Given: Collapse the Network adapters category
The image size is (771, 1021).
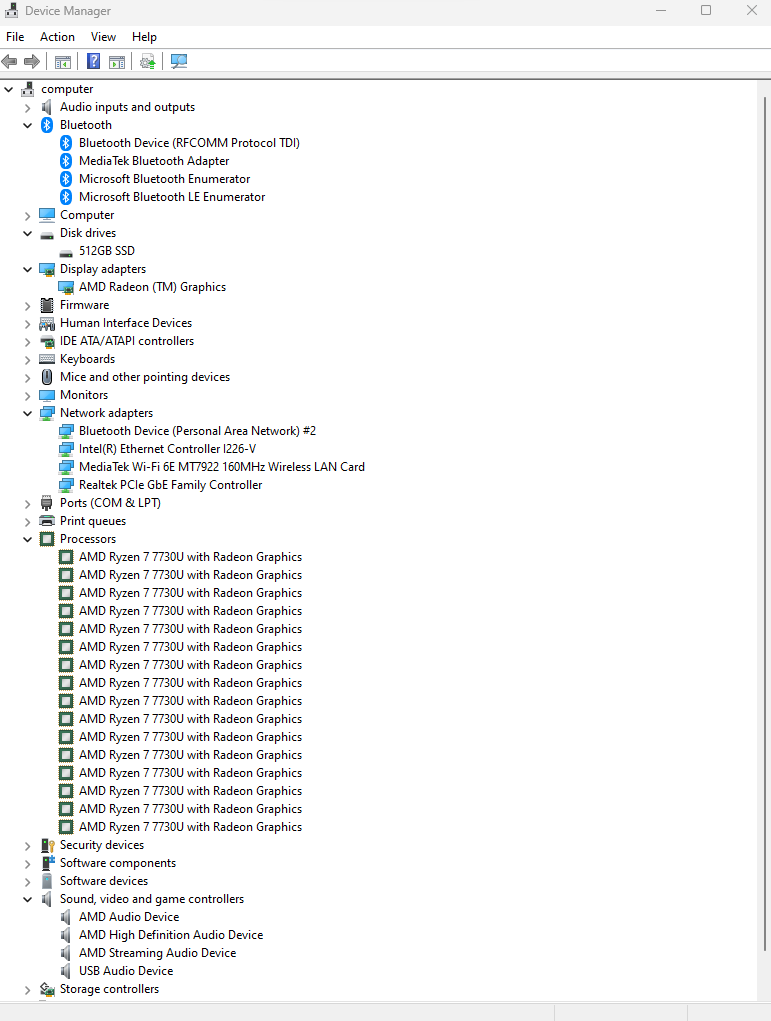Looking at the screenshot, I should (27, 413).
